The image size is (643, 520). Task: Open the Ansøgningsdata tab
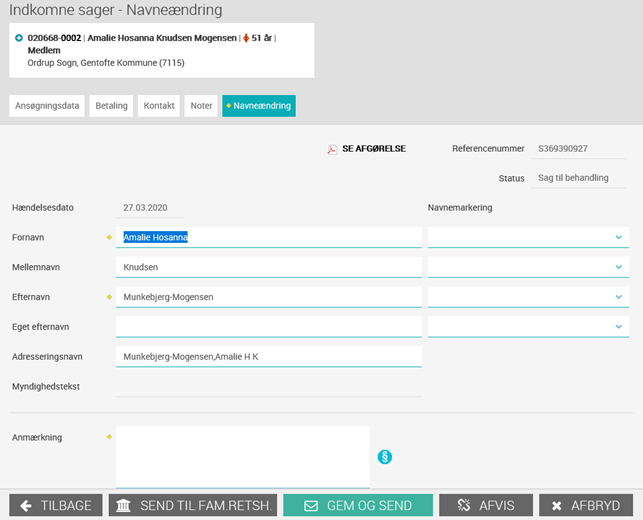(47, 106)
